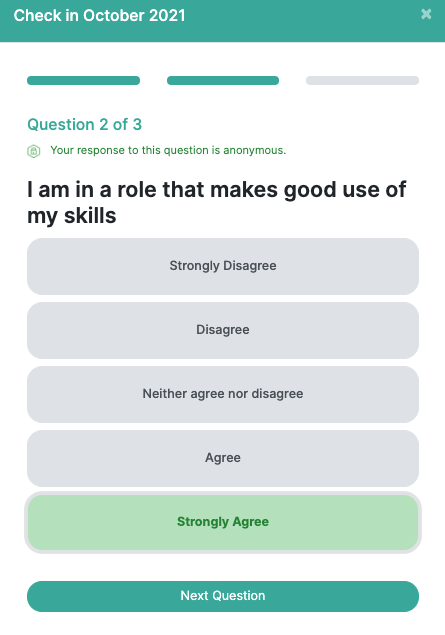445x635 pixels.
Task: Click the 'my skills' line of the heading
Action: (72, 216)
